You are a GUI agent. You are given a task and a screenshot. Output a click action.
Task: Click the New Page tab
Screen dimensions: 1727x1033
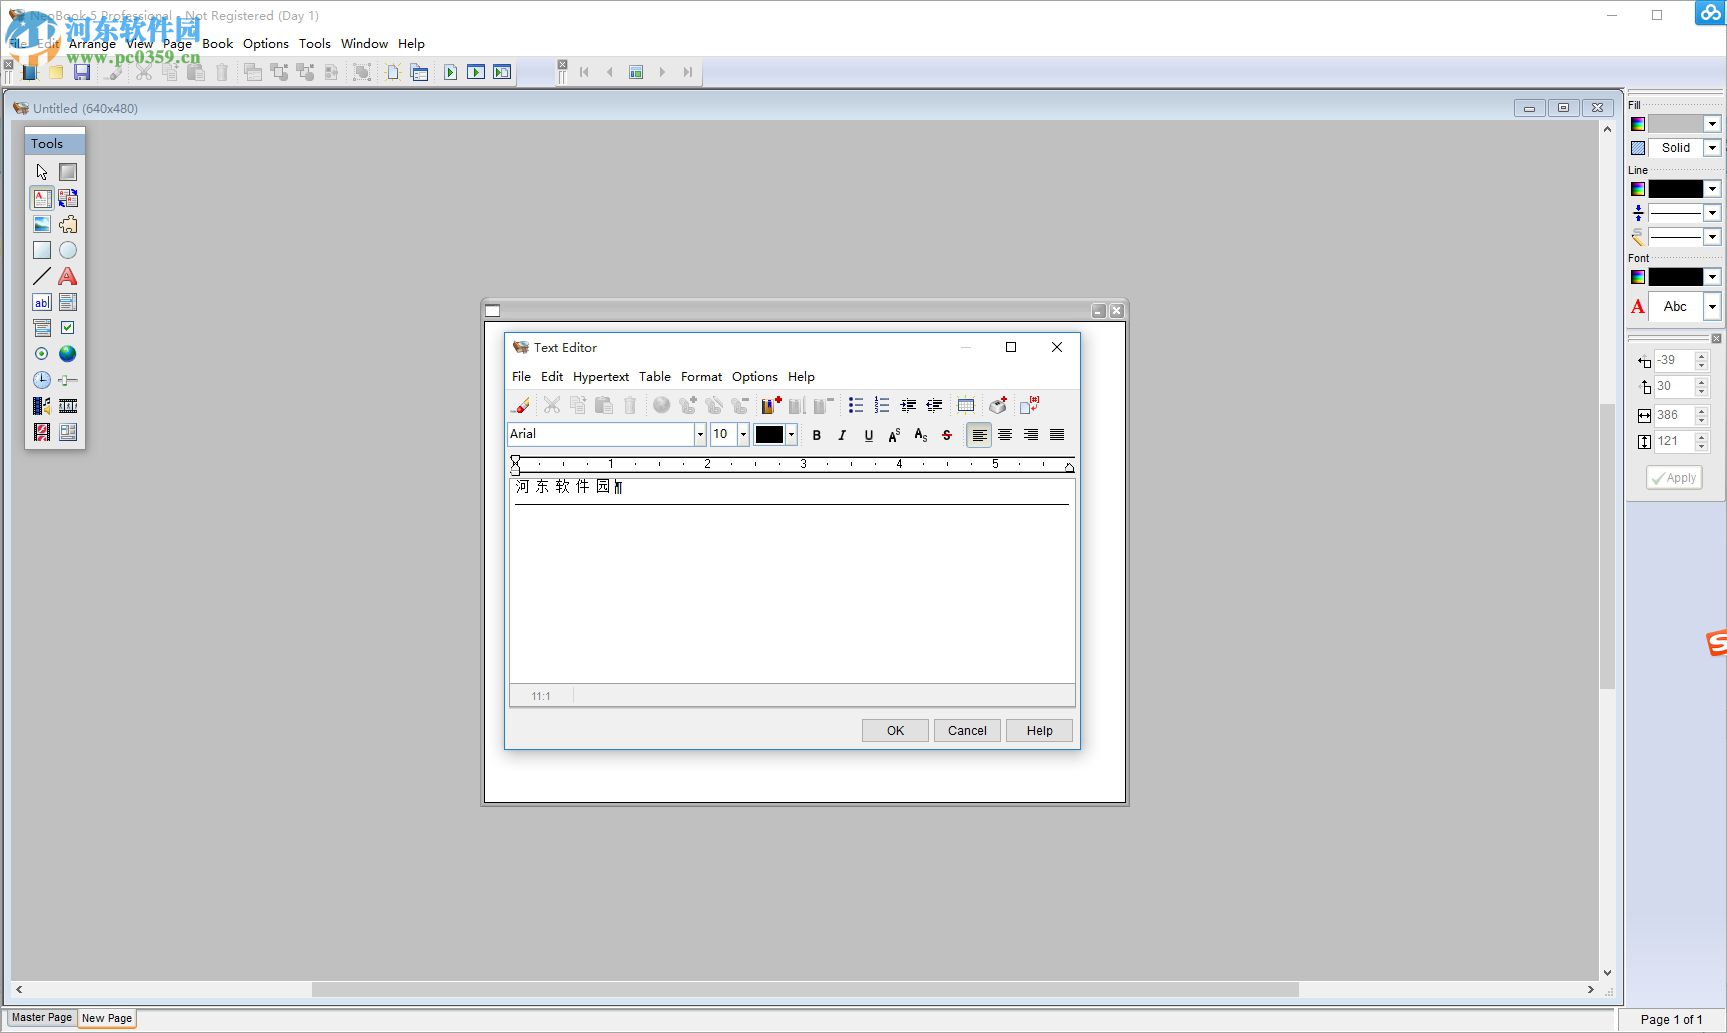[107, 1018]
